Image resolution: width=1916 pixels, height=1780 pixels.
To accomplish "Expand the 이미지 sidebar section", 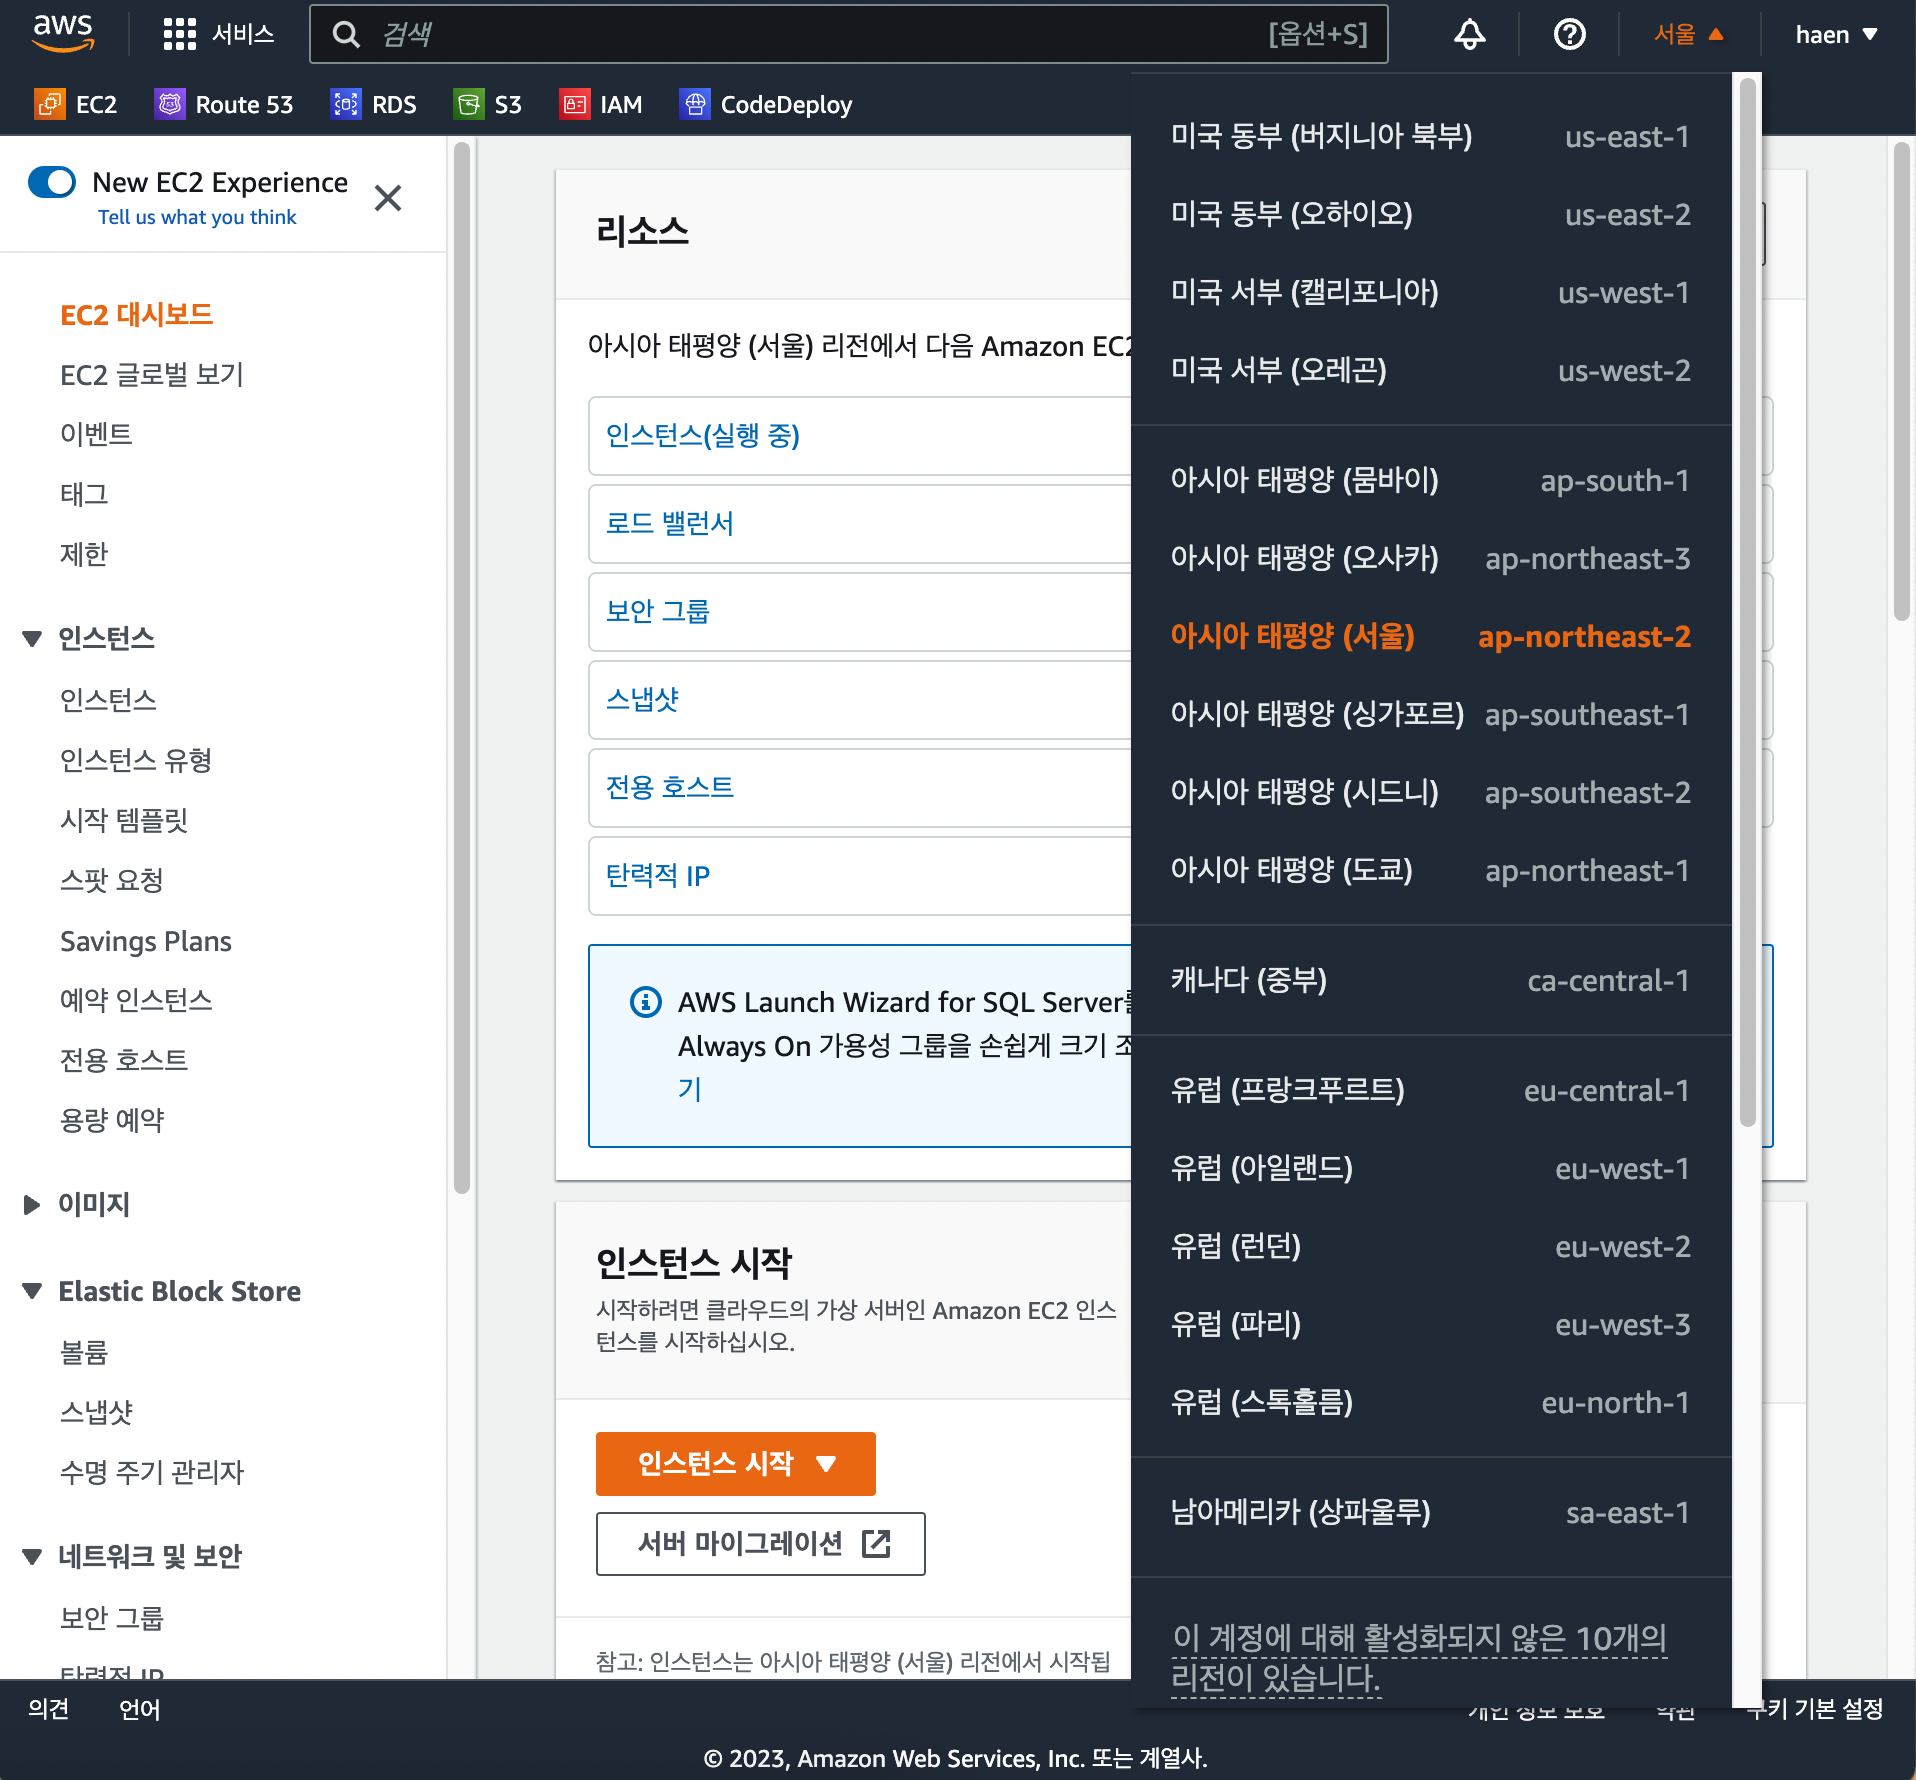I will [x=32, y=1204].
